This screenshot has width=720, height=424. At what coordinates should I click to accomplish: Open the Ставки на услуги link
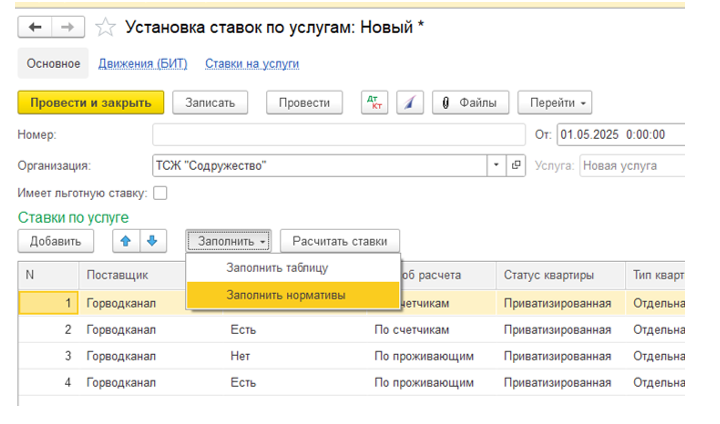252,63
